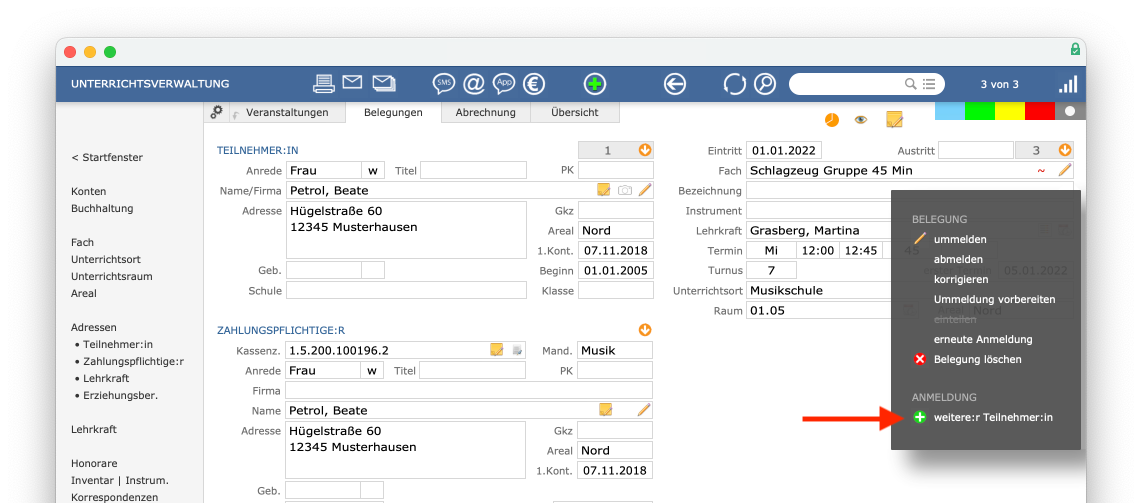Open Inventar | Instrum. in the sidebar
This screenshot has height=503, width=1142.
pyautogui.click(x=119, y=480)
